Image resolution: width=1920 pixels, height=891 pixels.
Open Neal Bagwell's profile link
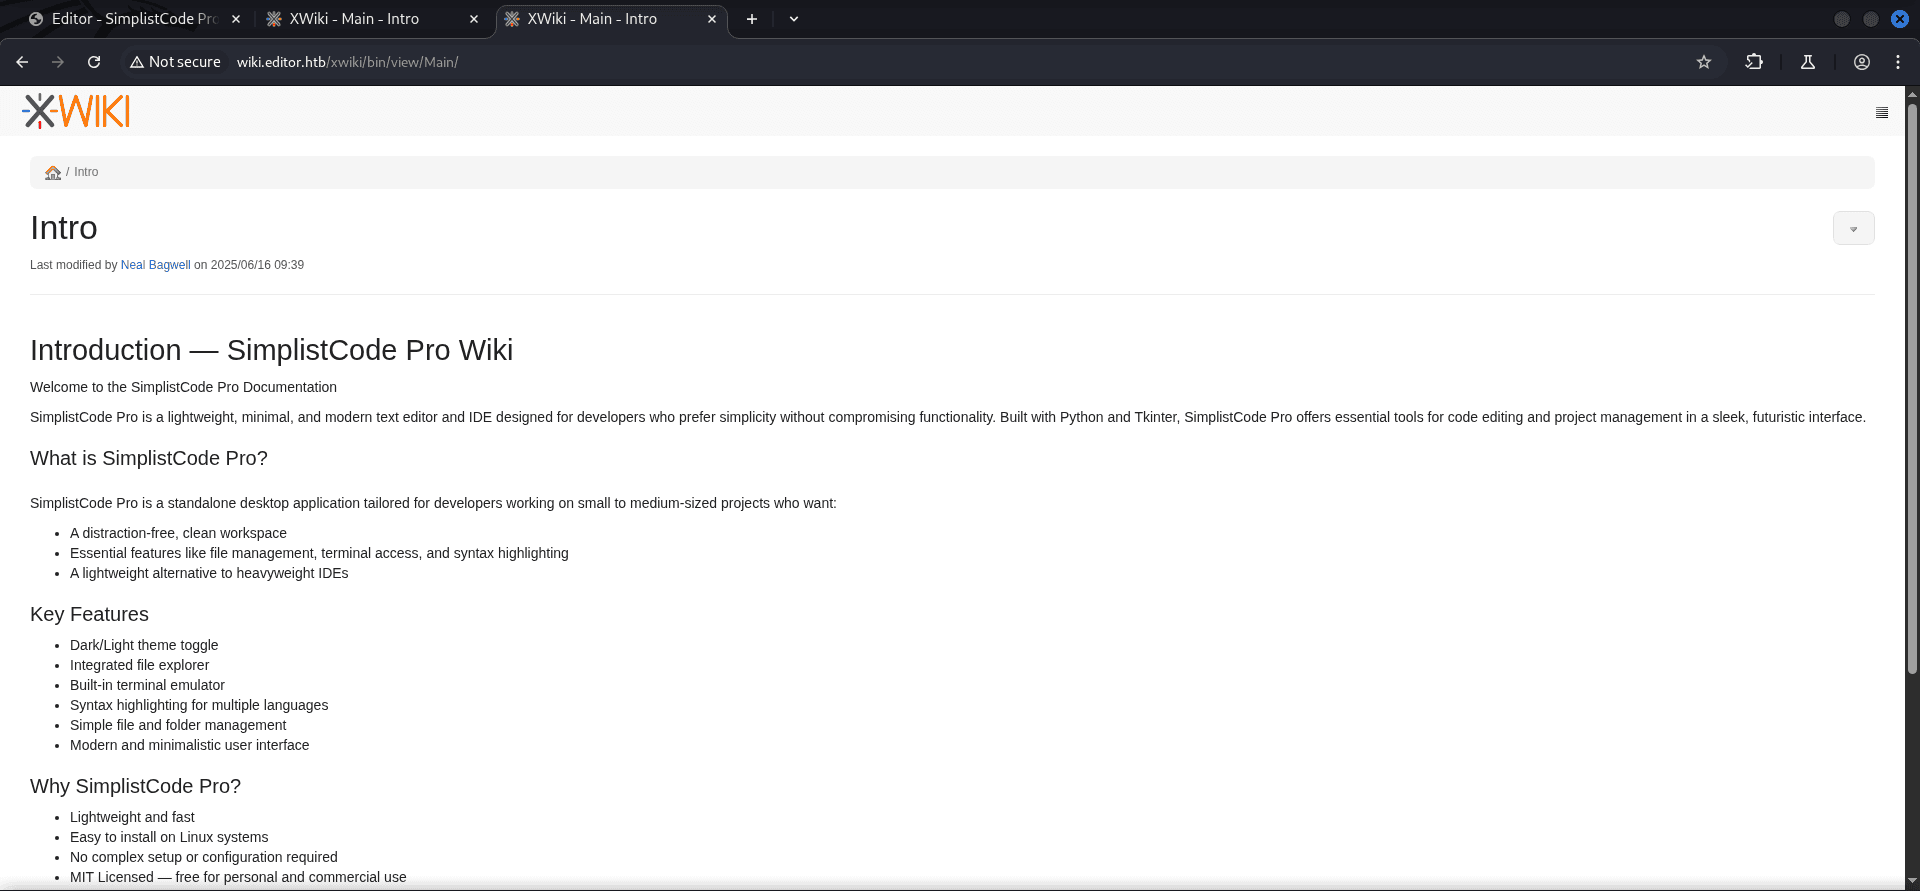(155, 265)
